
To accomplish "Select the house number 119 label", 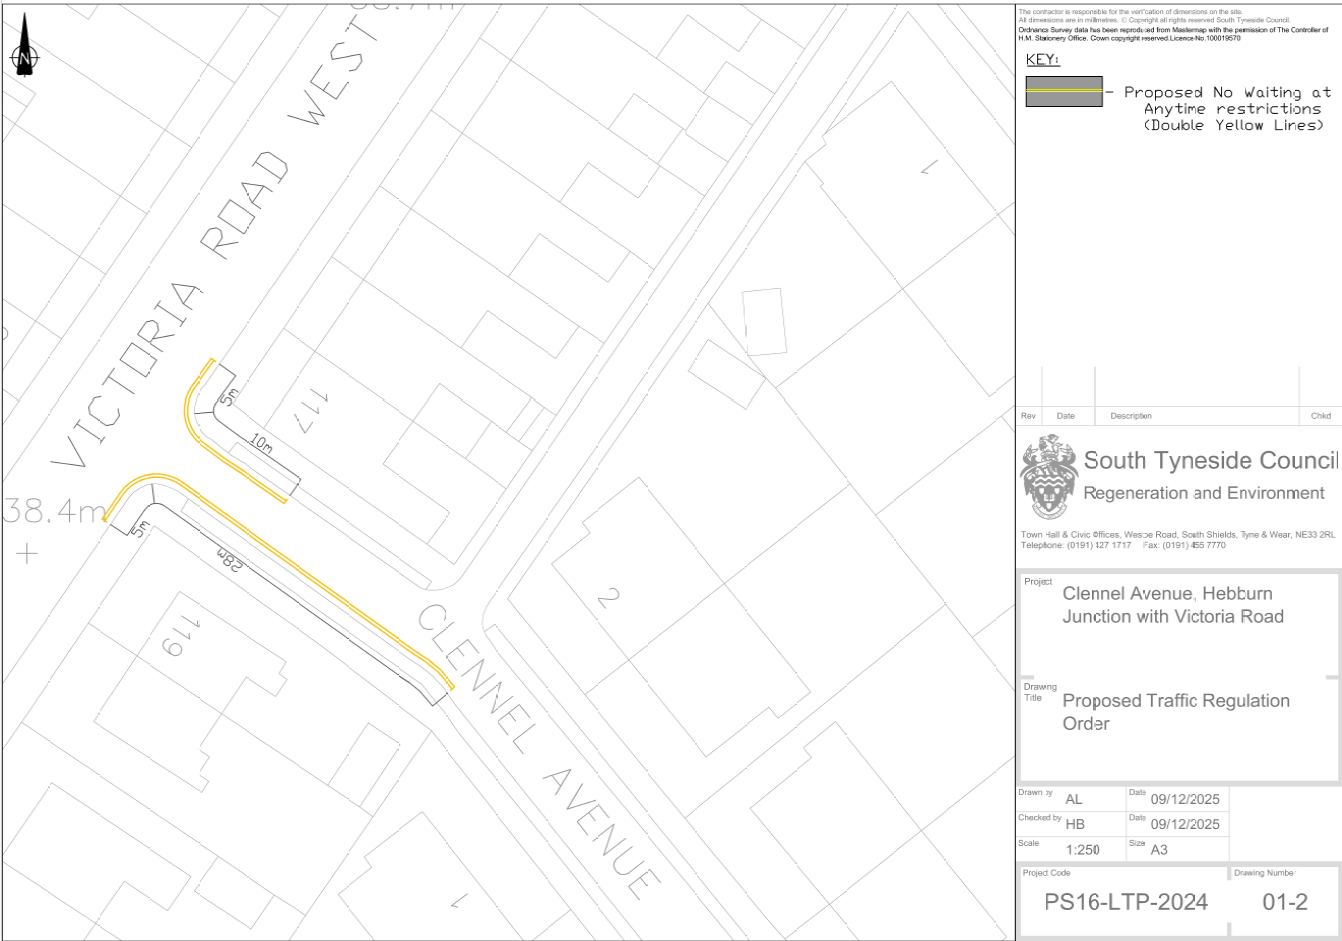I will (181, 637).
